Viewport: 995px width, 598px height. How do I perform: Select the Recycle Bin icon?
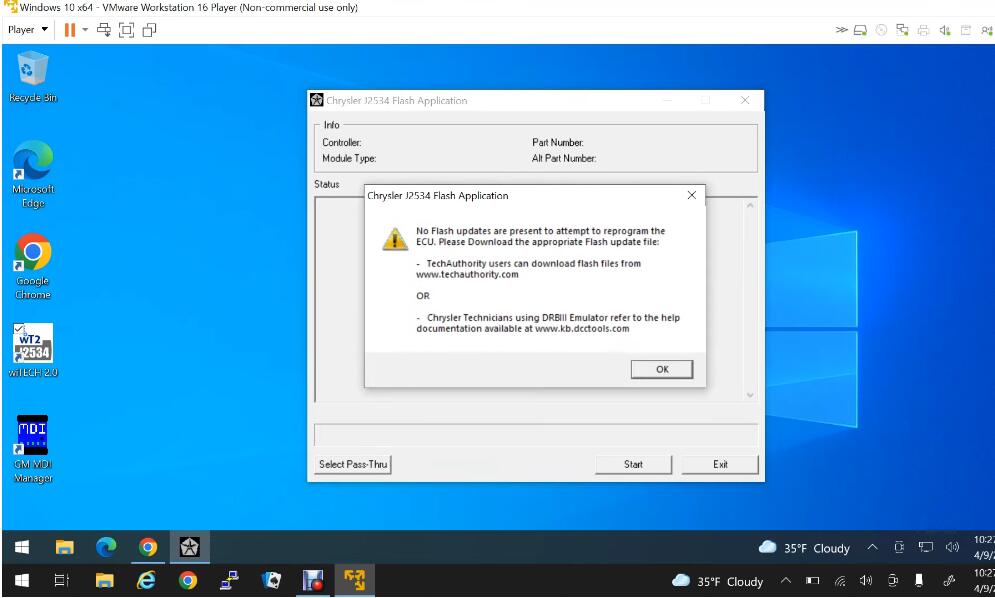(33, 77)
